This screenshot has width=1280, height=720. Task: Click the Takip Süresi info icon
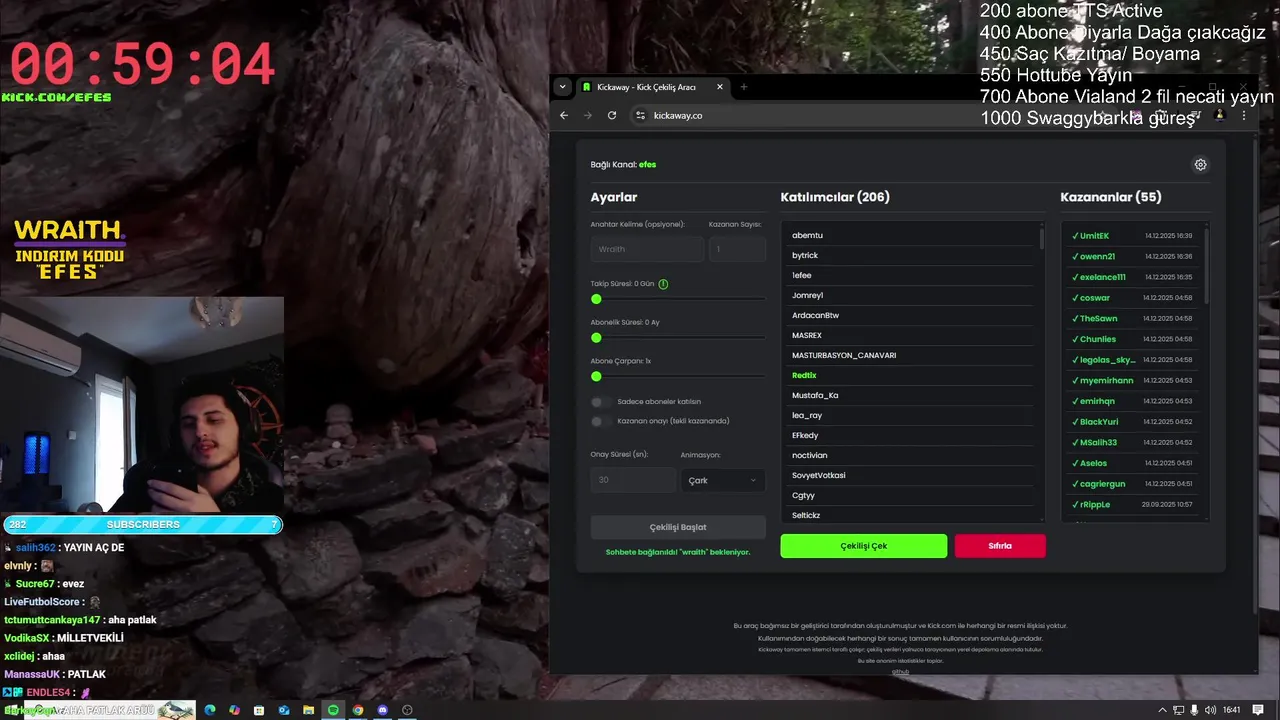(663, 284)
